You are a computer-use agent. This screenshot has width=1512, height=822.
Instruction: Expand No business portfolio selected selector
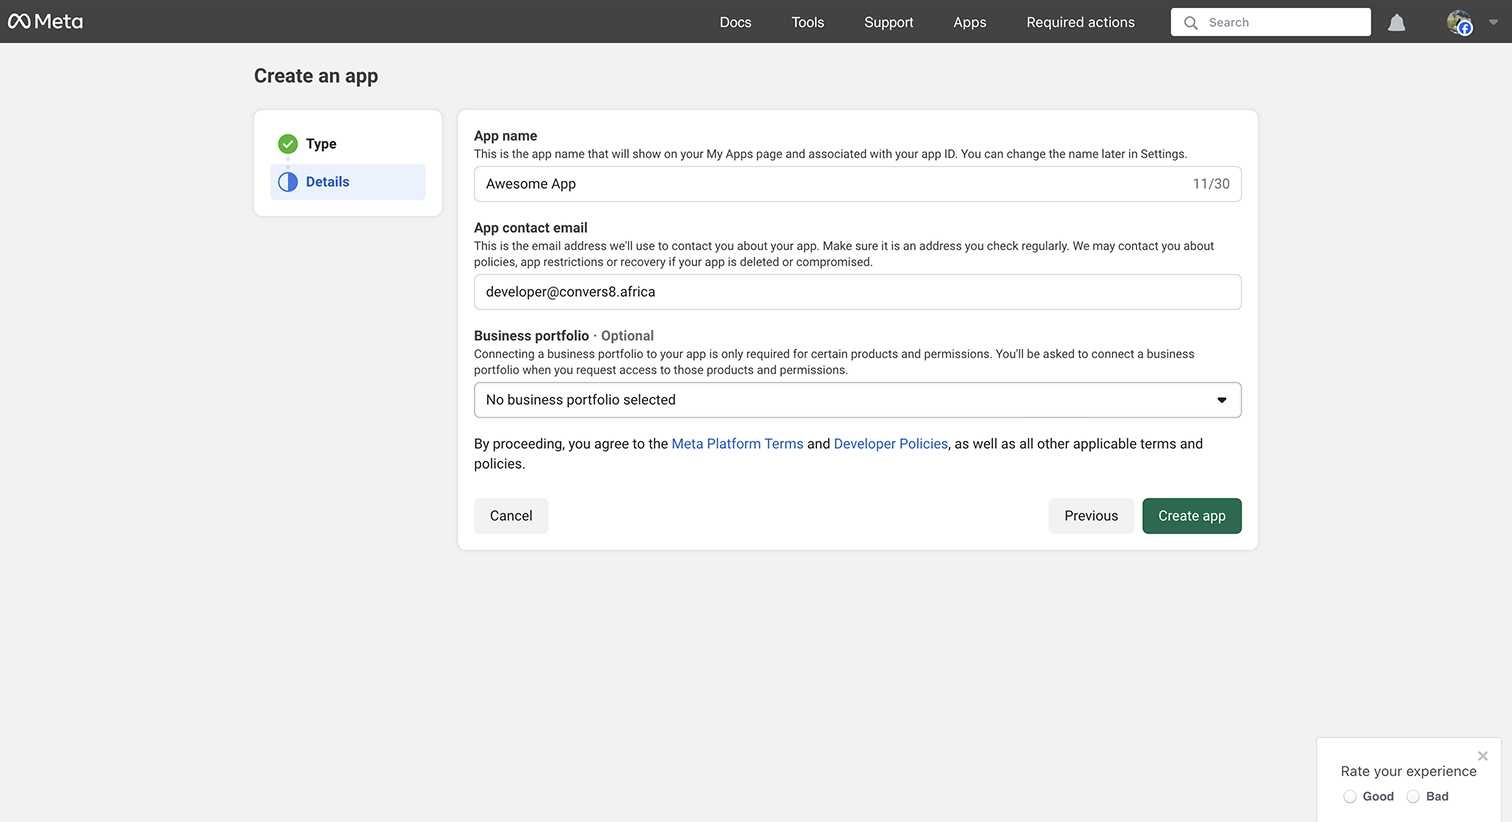[857, 399]
